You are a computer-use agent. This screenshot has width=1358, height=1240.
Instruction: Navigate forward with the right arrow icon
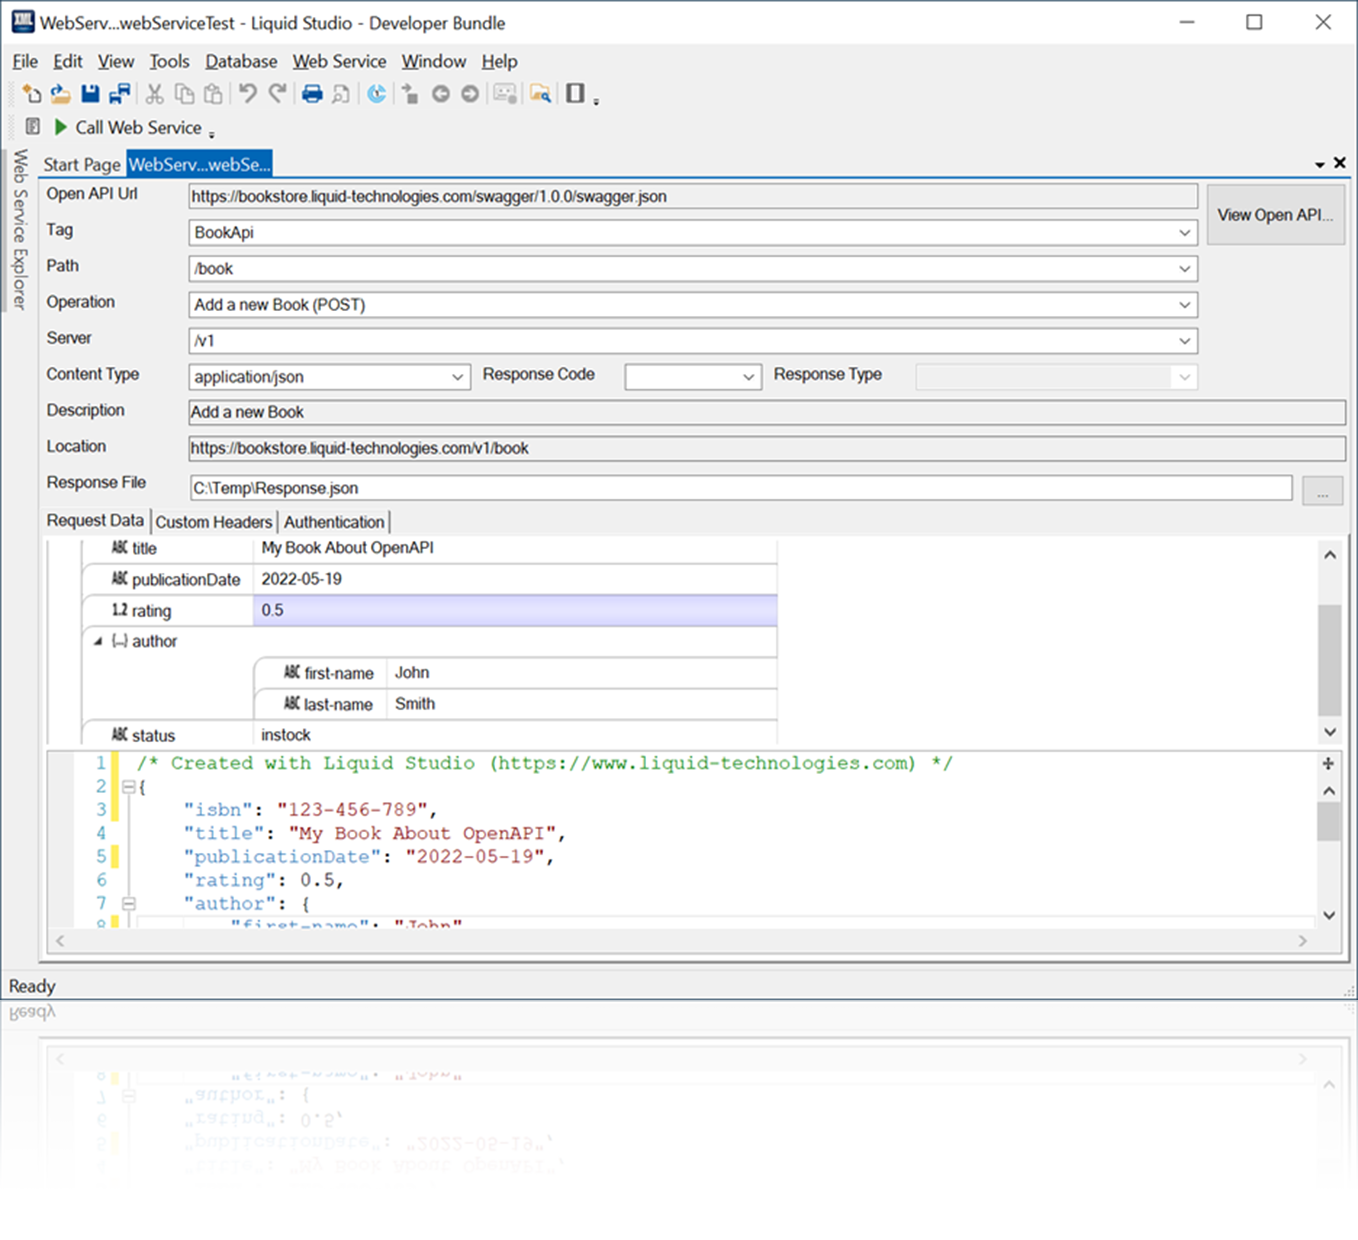[469, 94]
